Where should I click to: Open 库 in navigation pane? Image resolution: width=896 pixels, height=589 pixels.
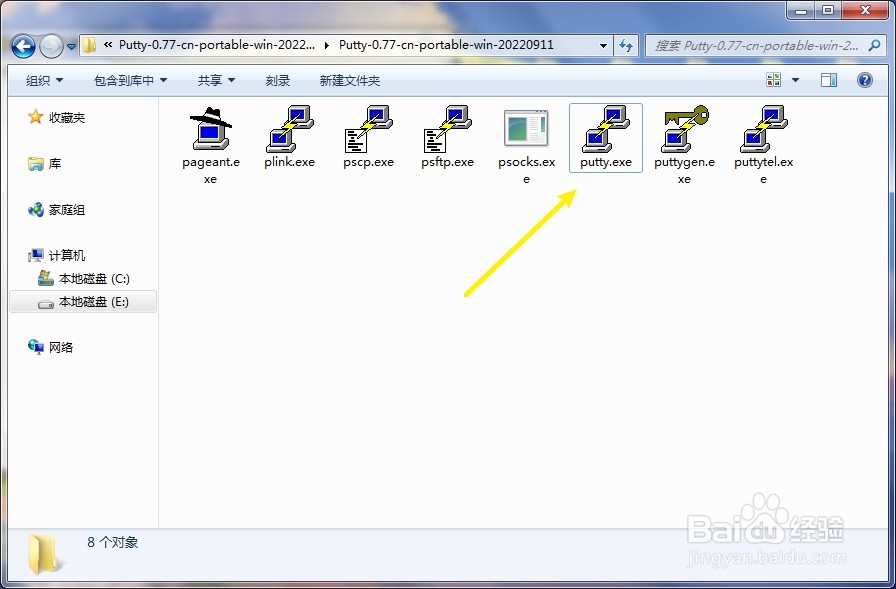[x=55, y=164]
